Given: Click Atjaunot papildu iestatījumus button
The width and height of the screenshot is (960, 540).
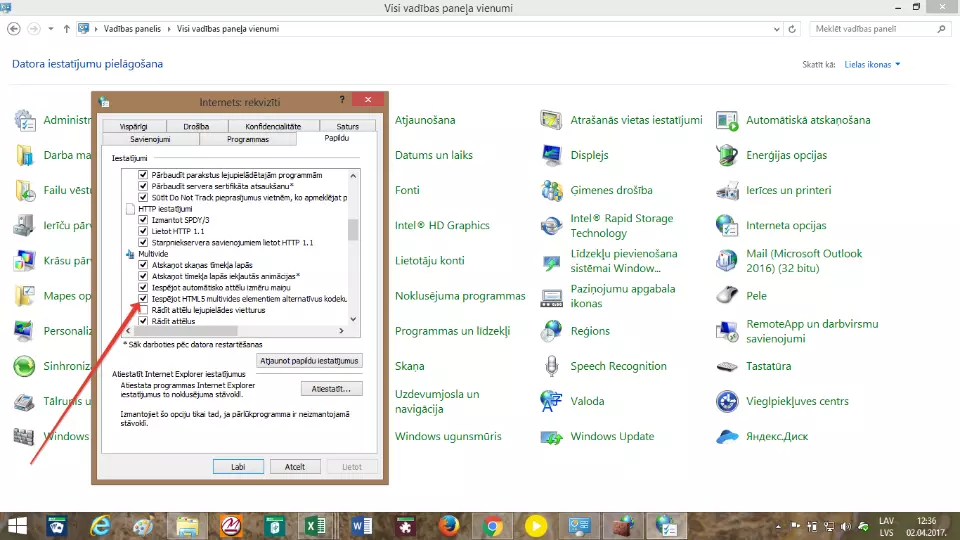Looking at the screenshot, I should click(x=309, y=361).
